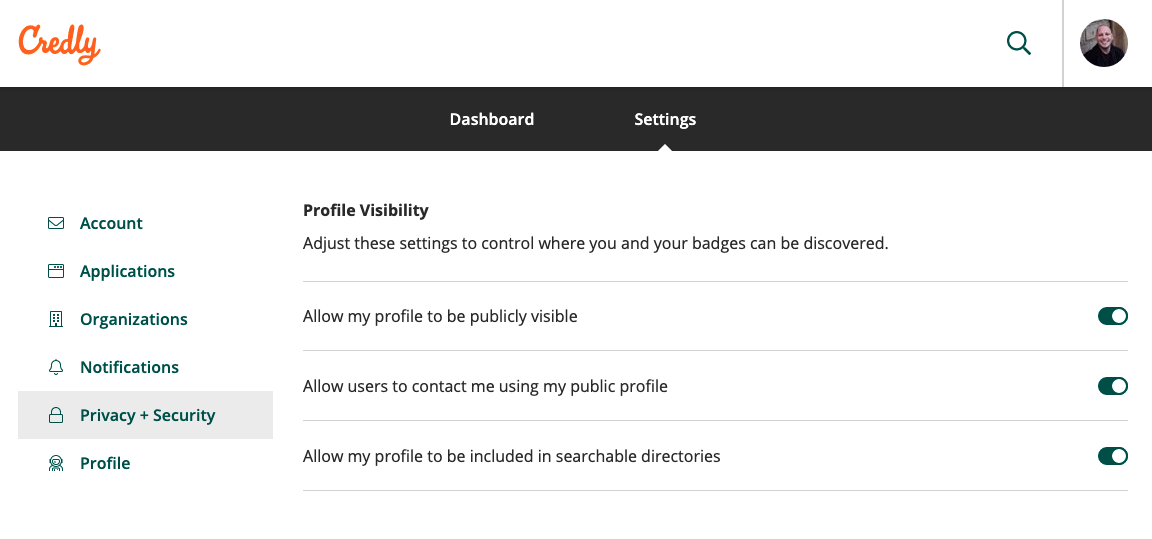
Task: Go to Applications settings
Action: point(127,271)
